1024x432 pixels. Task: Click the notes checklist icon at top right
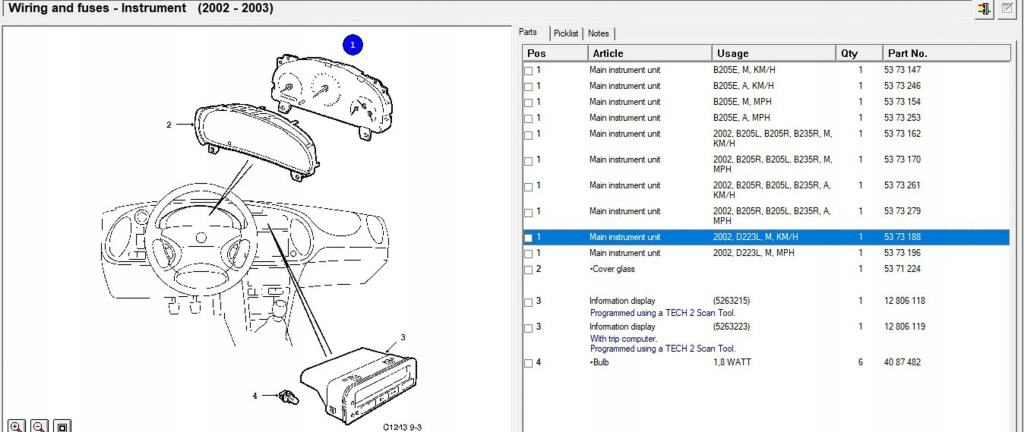[x=1007, y=9]
